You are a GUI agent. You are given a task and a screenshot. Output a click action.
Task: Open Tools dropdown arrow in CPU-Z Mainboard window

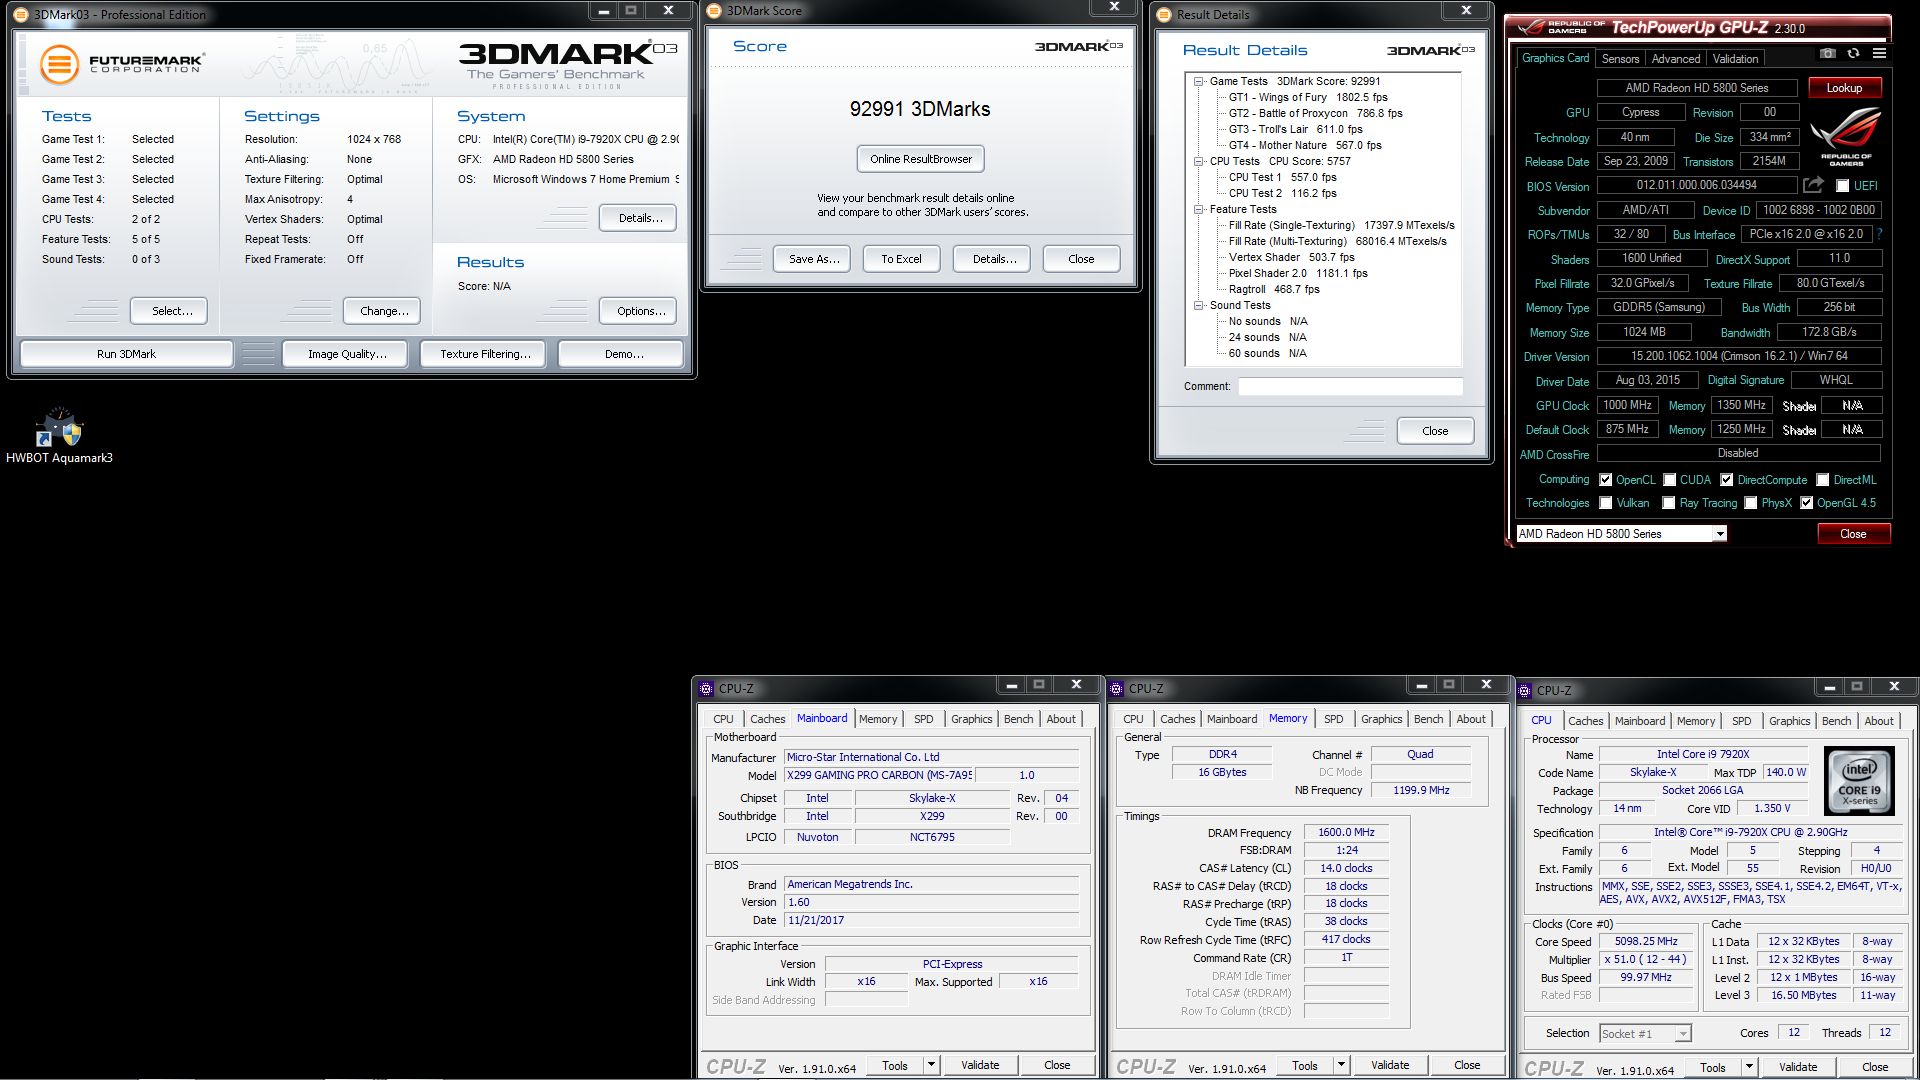(x=931, y=1065)
